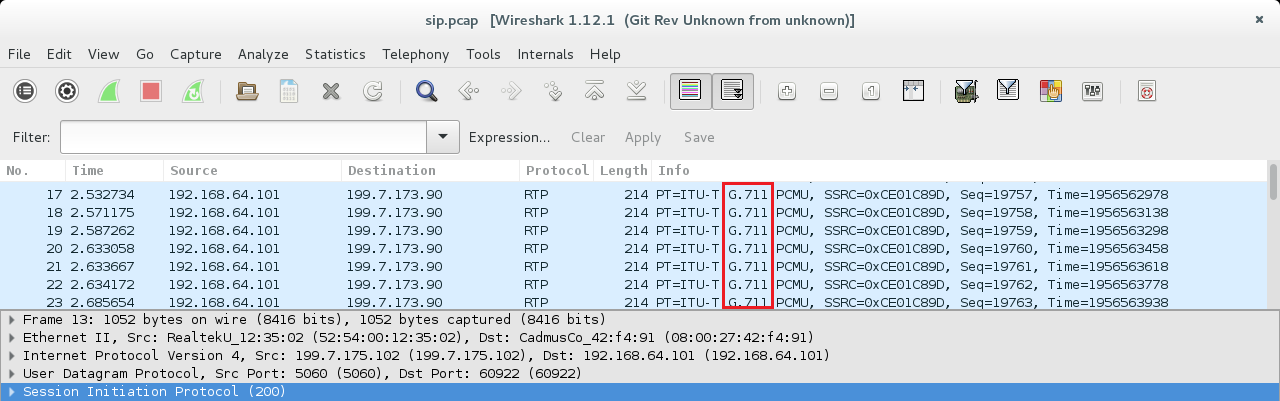Sort by the Length column header
Viewport: 1280px width, 401px height.
pos(623,171)
